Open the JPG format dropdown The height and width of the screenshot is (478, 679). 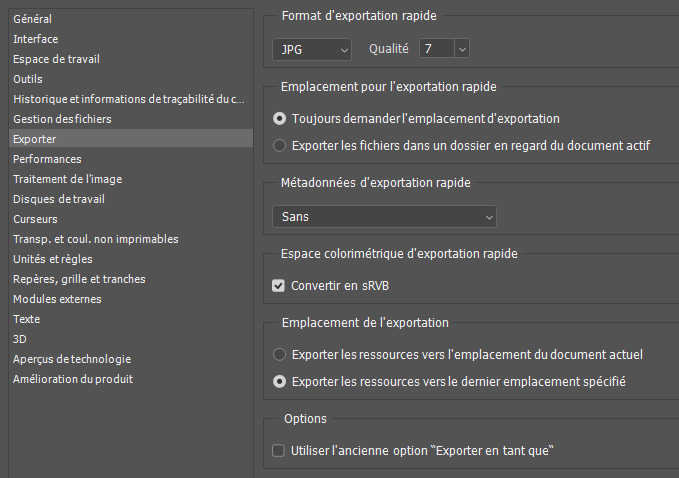pos(312,48)
